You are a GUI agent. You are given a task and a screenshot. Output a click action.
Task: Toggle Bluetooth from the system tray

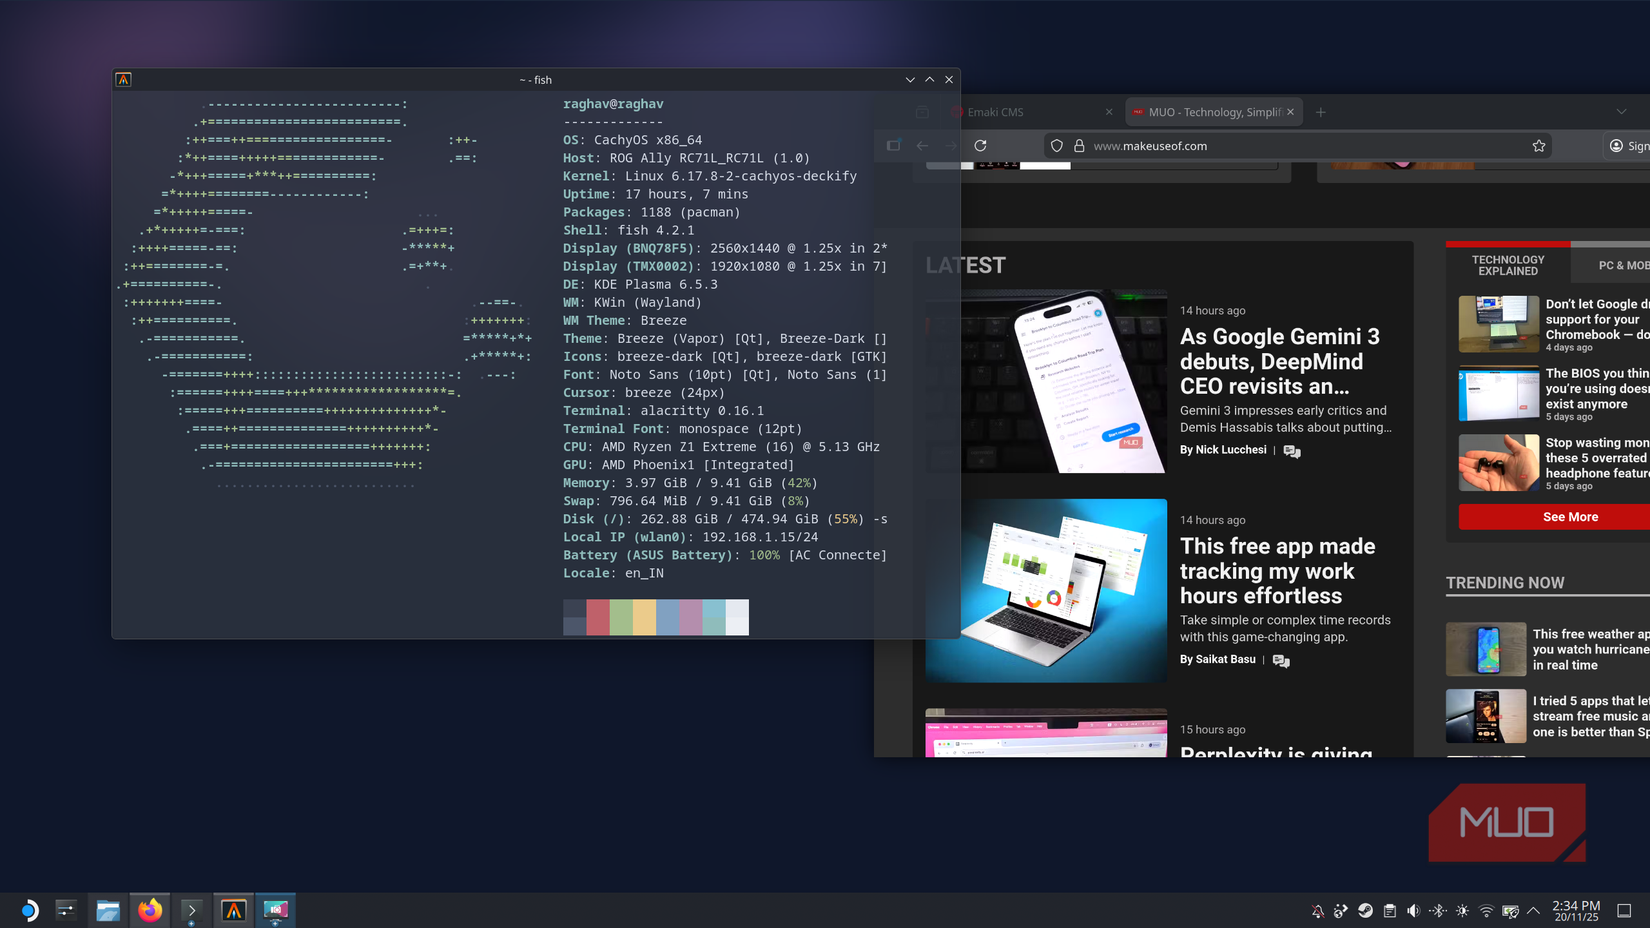[x=1438, y=911]
